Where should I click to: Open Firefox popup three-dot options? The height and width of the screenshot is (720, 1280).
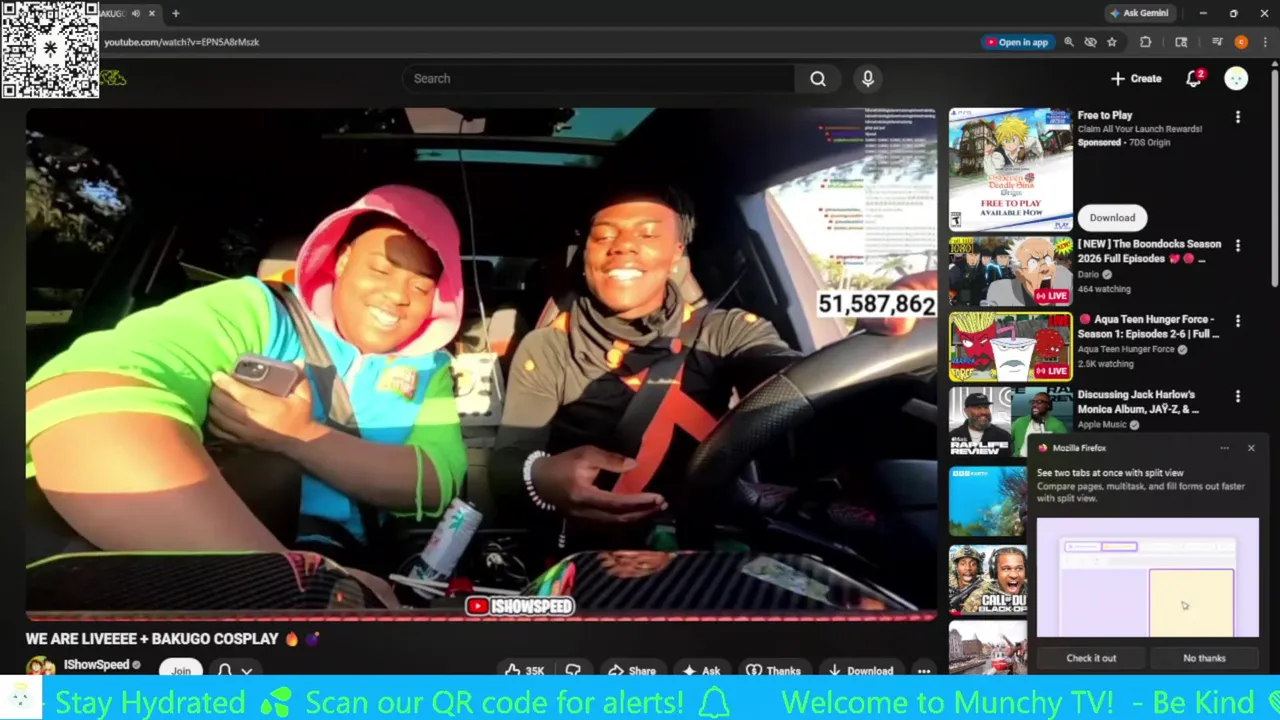click(1224, 448)
